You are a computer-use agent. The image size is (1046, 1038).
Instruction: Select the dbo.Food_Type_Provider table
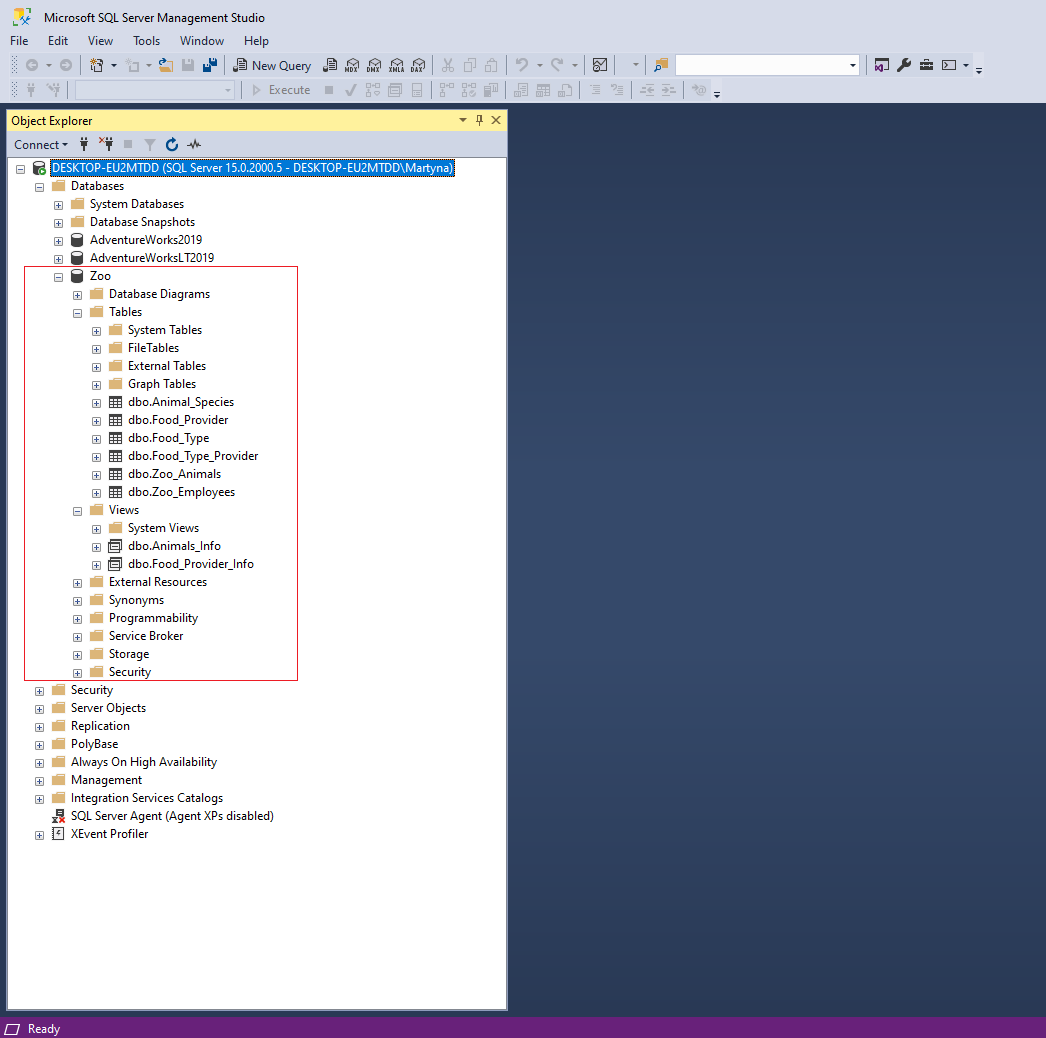193,456
